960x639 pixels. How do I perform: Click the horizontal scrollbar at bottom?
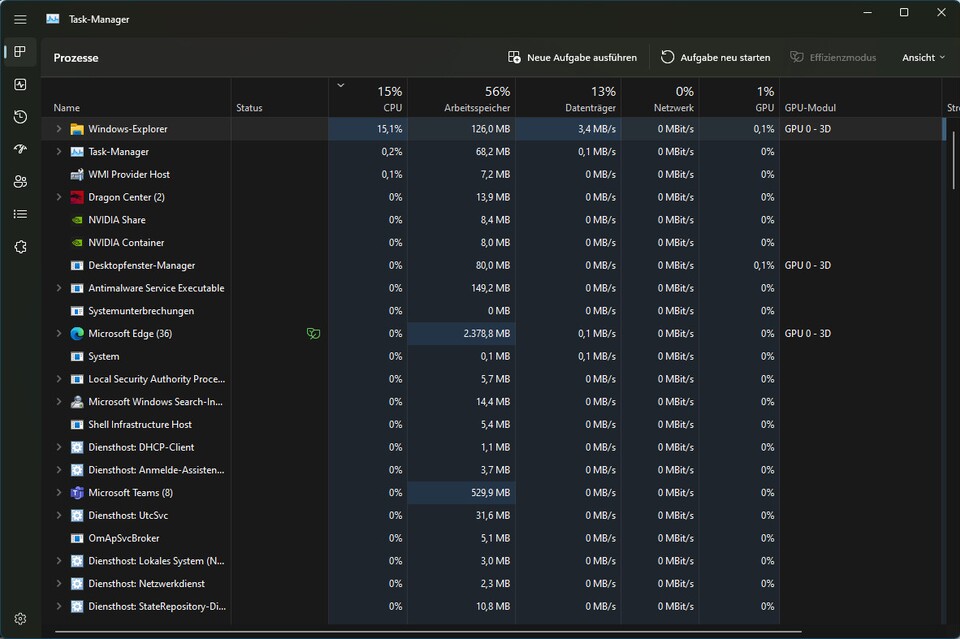427,631
